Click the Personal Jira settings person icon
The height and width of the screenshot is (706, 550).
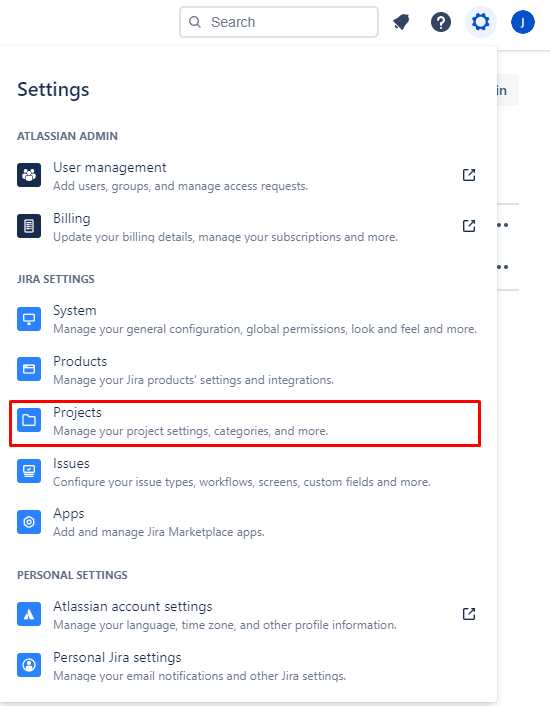[29, 665]
